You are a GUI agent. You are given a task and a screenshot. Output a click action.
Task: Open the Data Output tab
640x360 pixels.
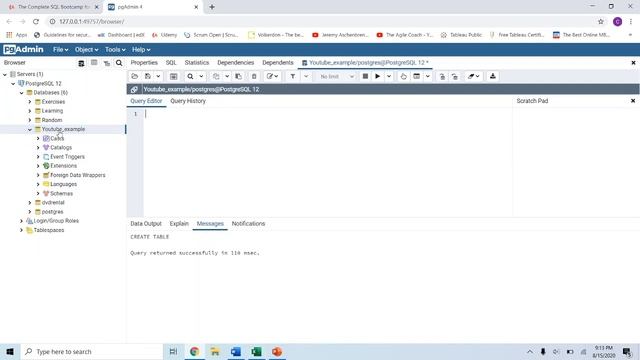click(x=146, y=224)
